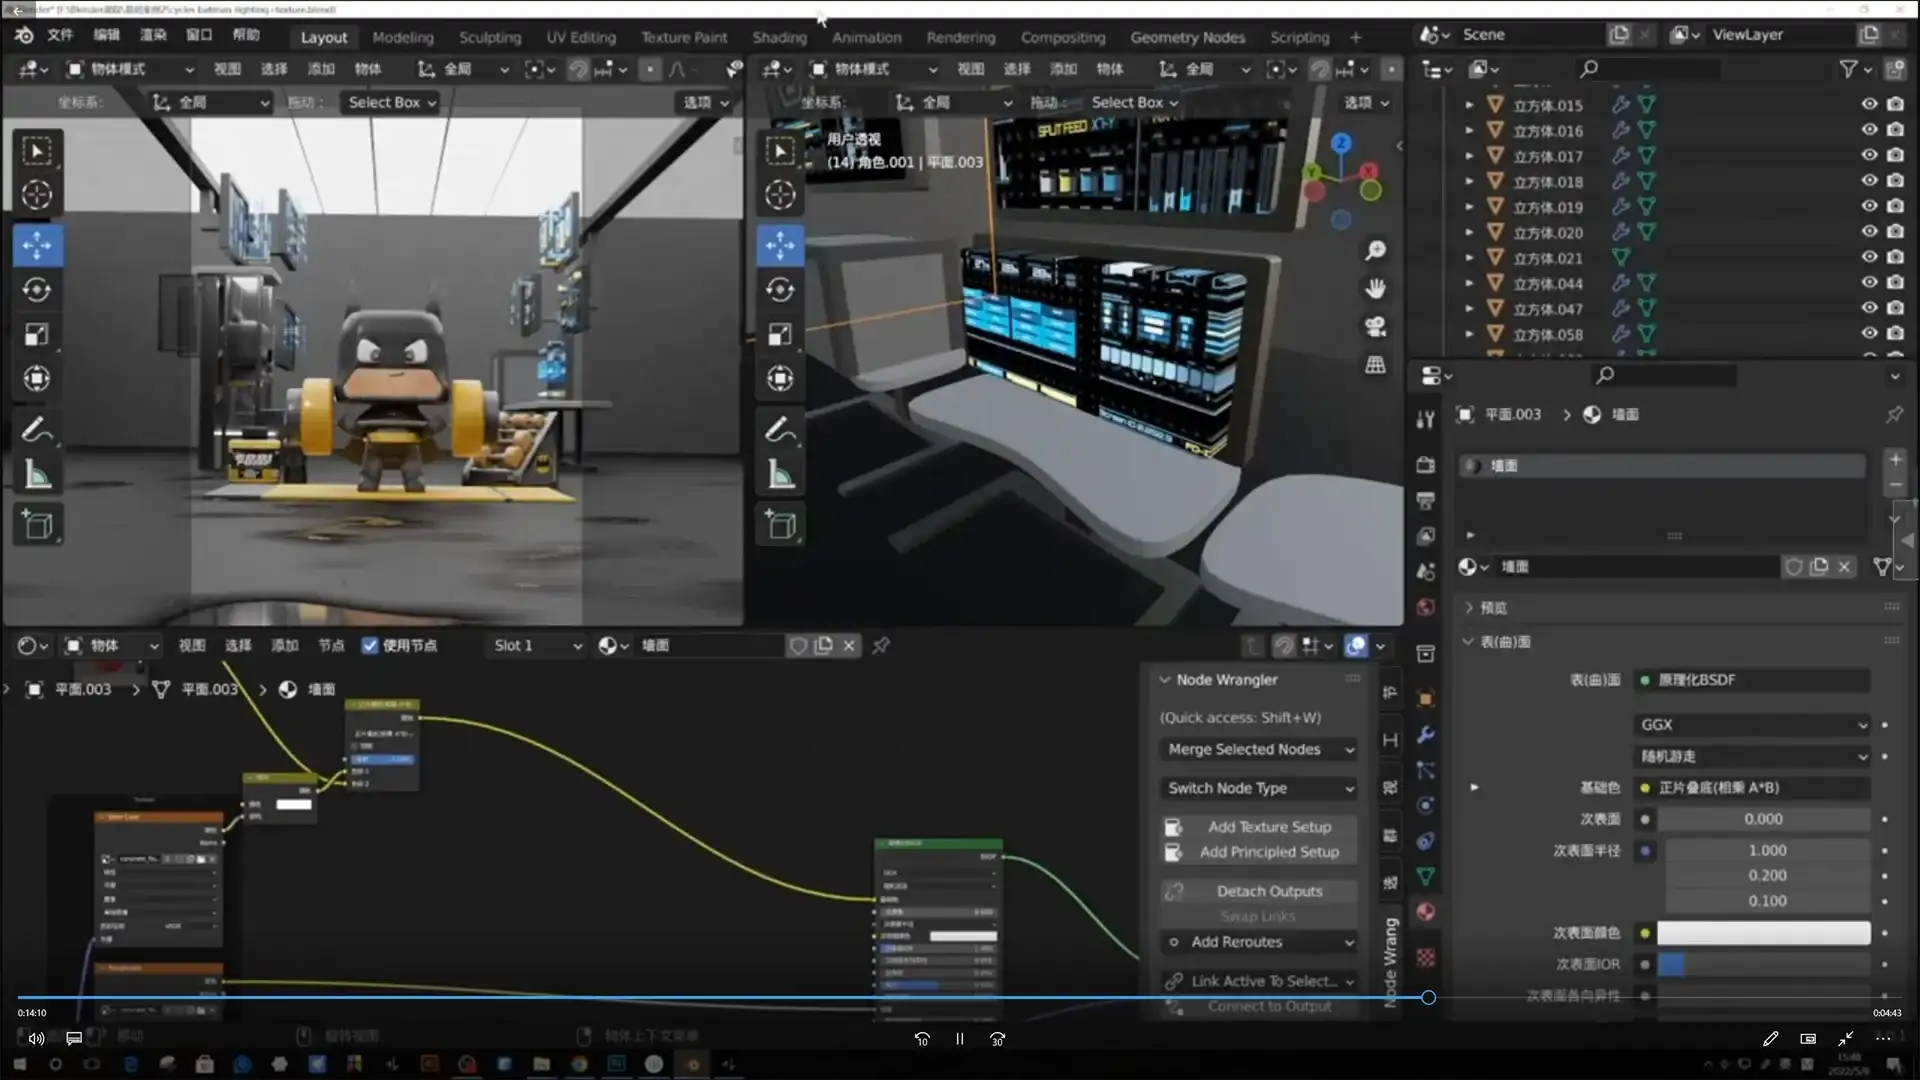1920x1080 pixels.
Task: Click the Detach Outputs button
Action: (x=1268, y=891)
